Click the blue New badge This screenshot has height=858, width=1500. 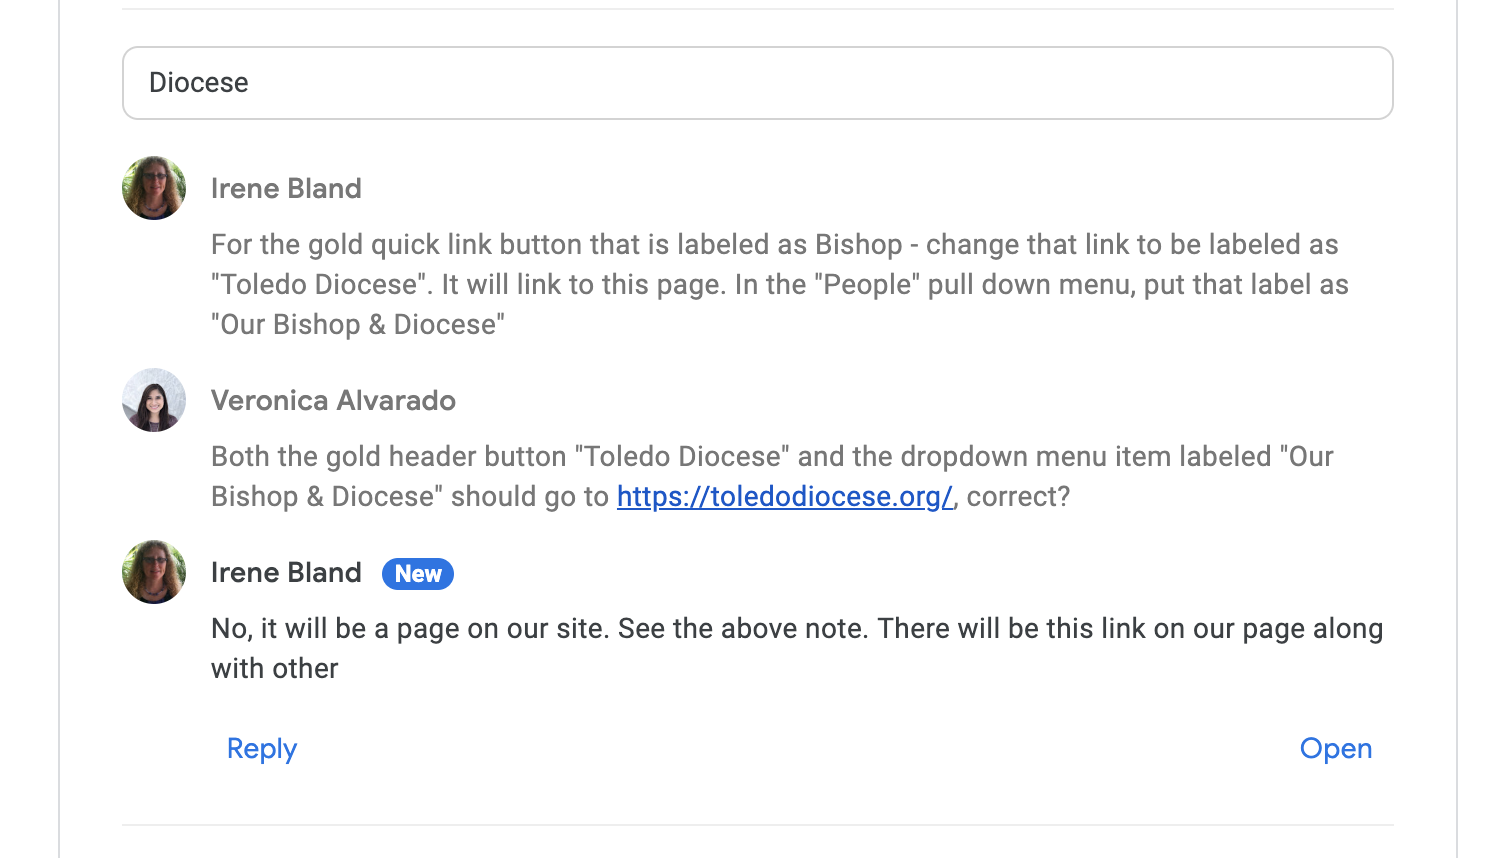(x=418, y=574)
